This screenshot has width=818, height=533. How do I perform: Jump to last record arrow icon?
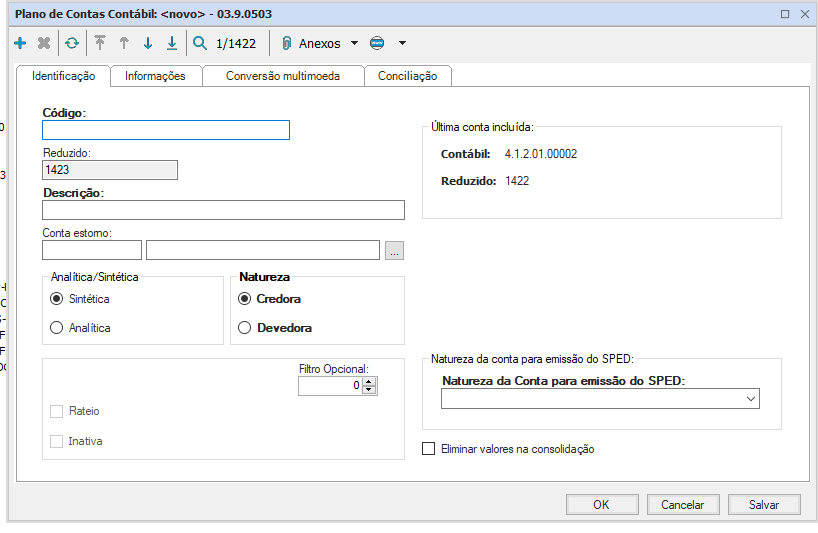pyautogui.click(x=172, y=44)
